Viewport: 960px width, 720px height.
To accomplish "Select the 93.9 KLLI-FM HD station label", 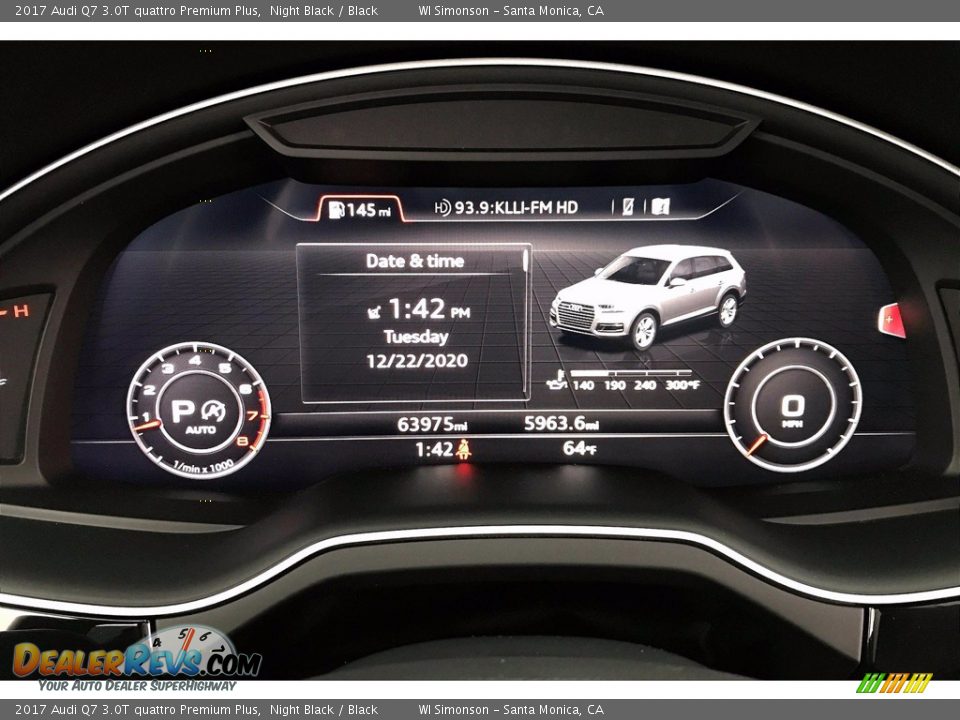I will point(516,208).
